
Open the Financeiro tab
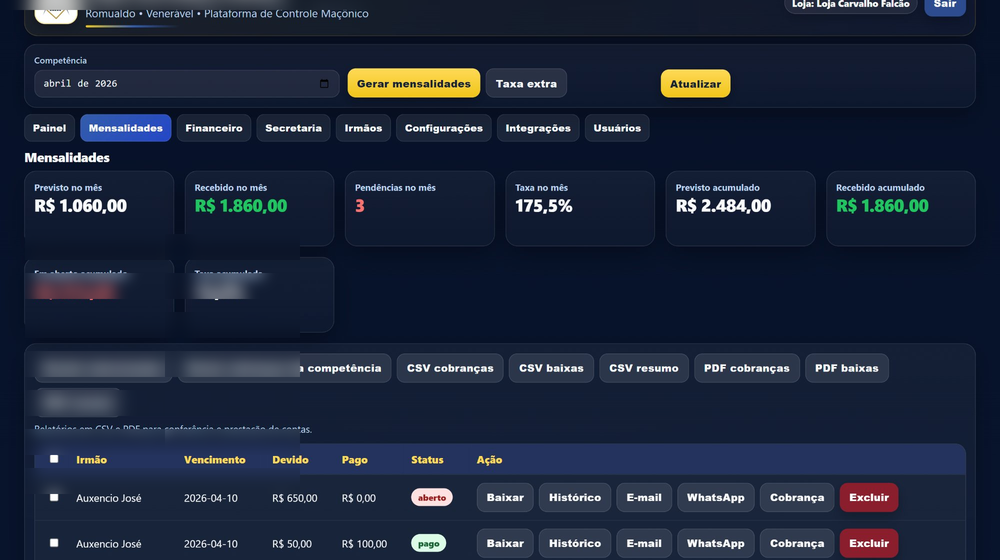click(x=214, y=128)
